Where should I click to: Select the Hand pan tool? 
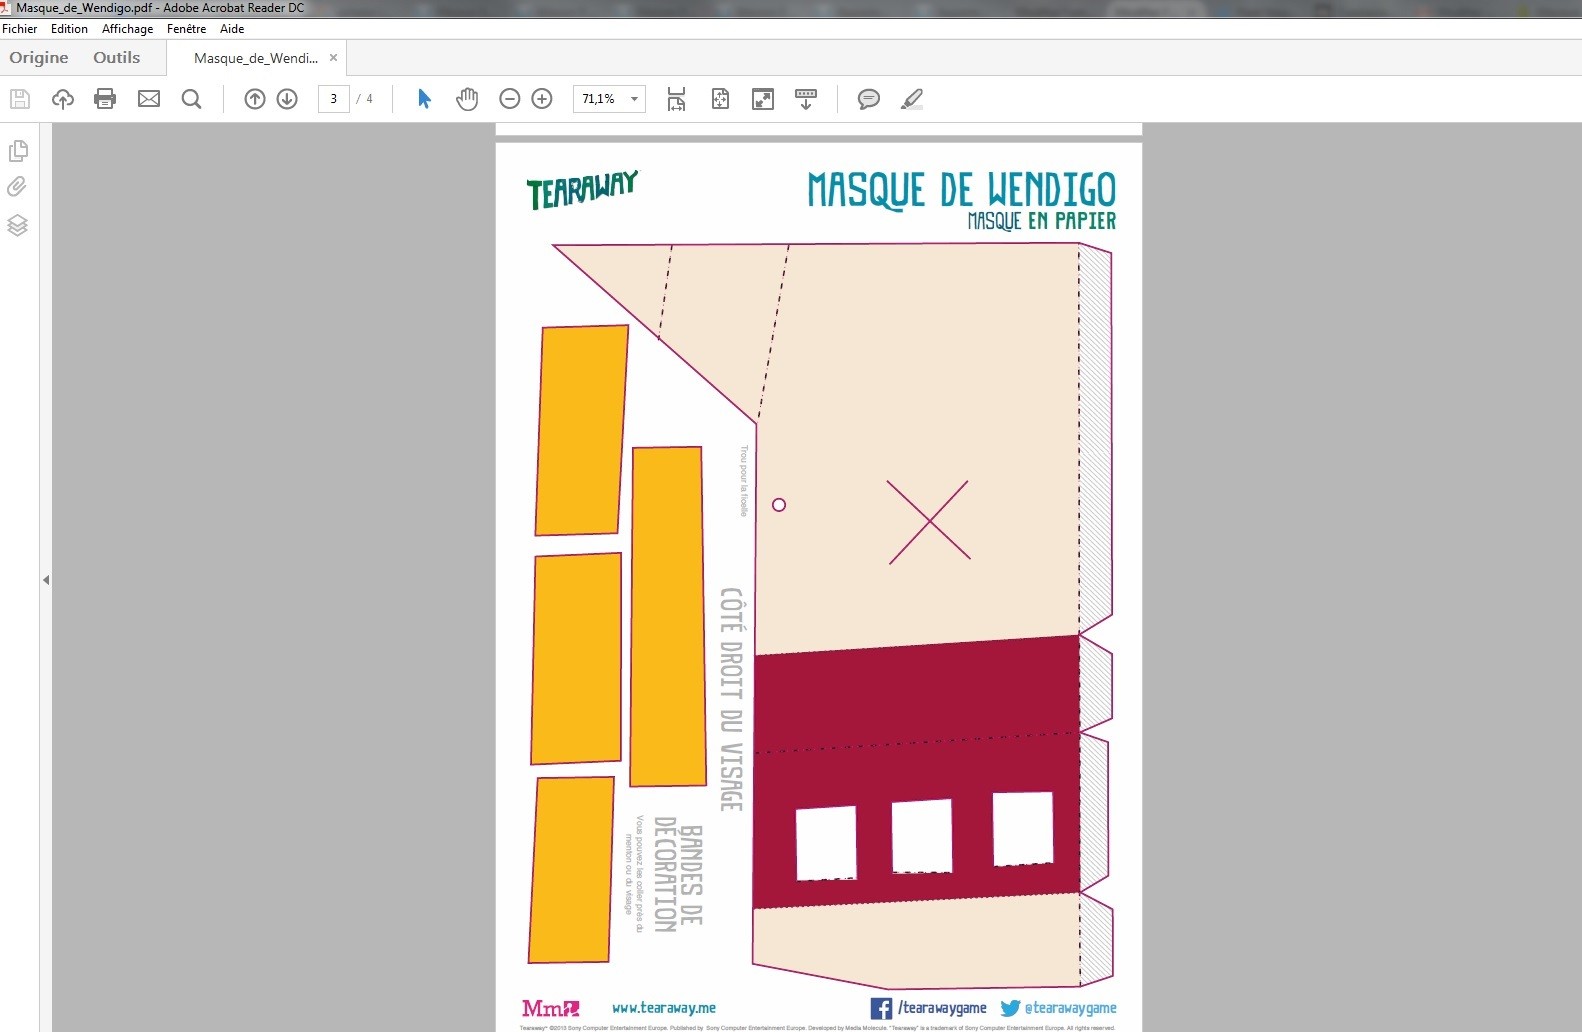pos(467,99)
